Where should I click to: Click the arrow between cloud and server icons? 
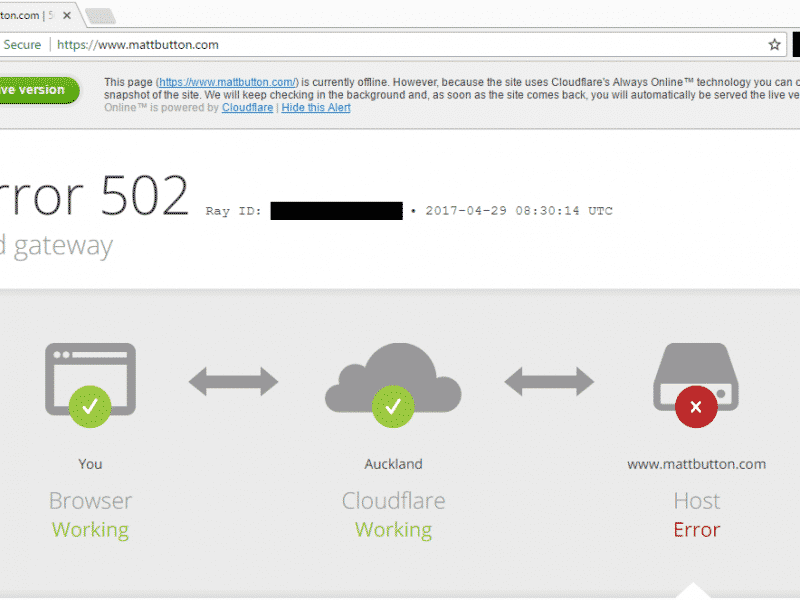549,381
